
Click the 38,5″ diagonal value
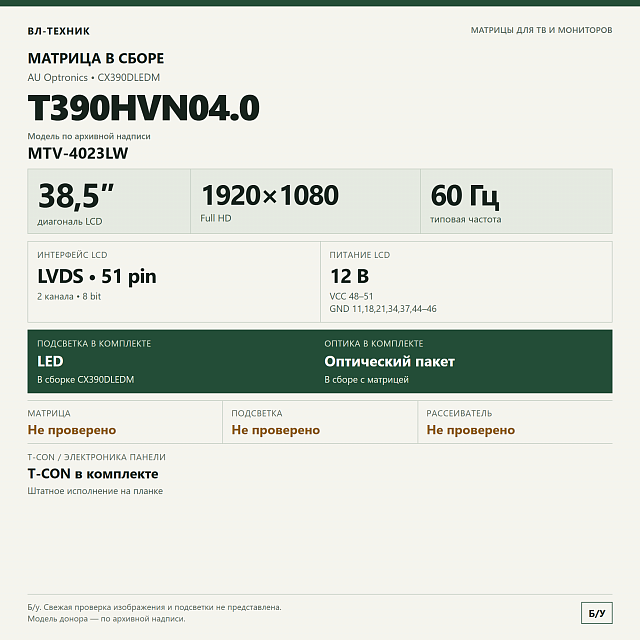[x=76, y=196]
